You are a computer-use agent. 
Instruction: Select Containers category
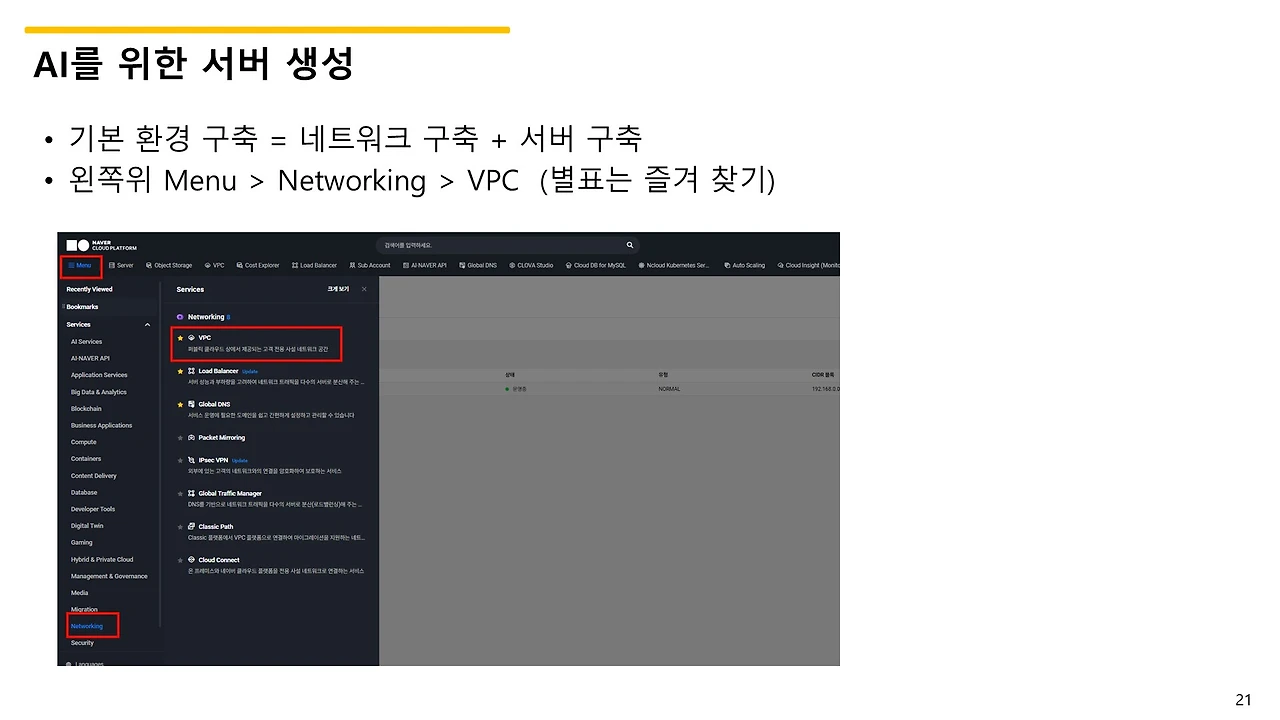[86, 459]
